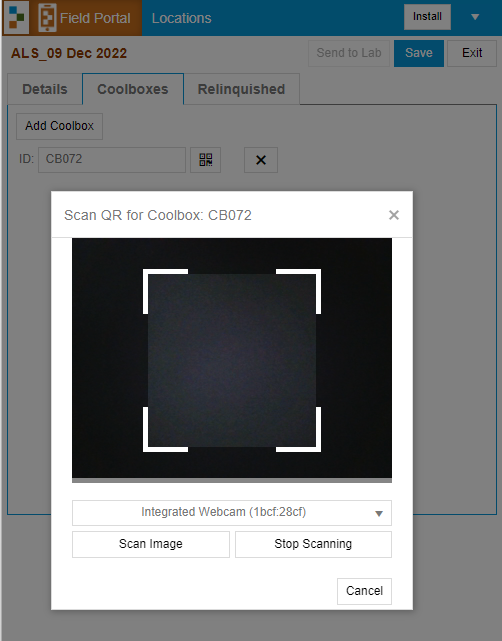Viewport: 502px width, 641px height.
Task: Open the Integrated Webcam camera selector
Action: pyautogui.click(x=232, y=513)
